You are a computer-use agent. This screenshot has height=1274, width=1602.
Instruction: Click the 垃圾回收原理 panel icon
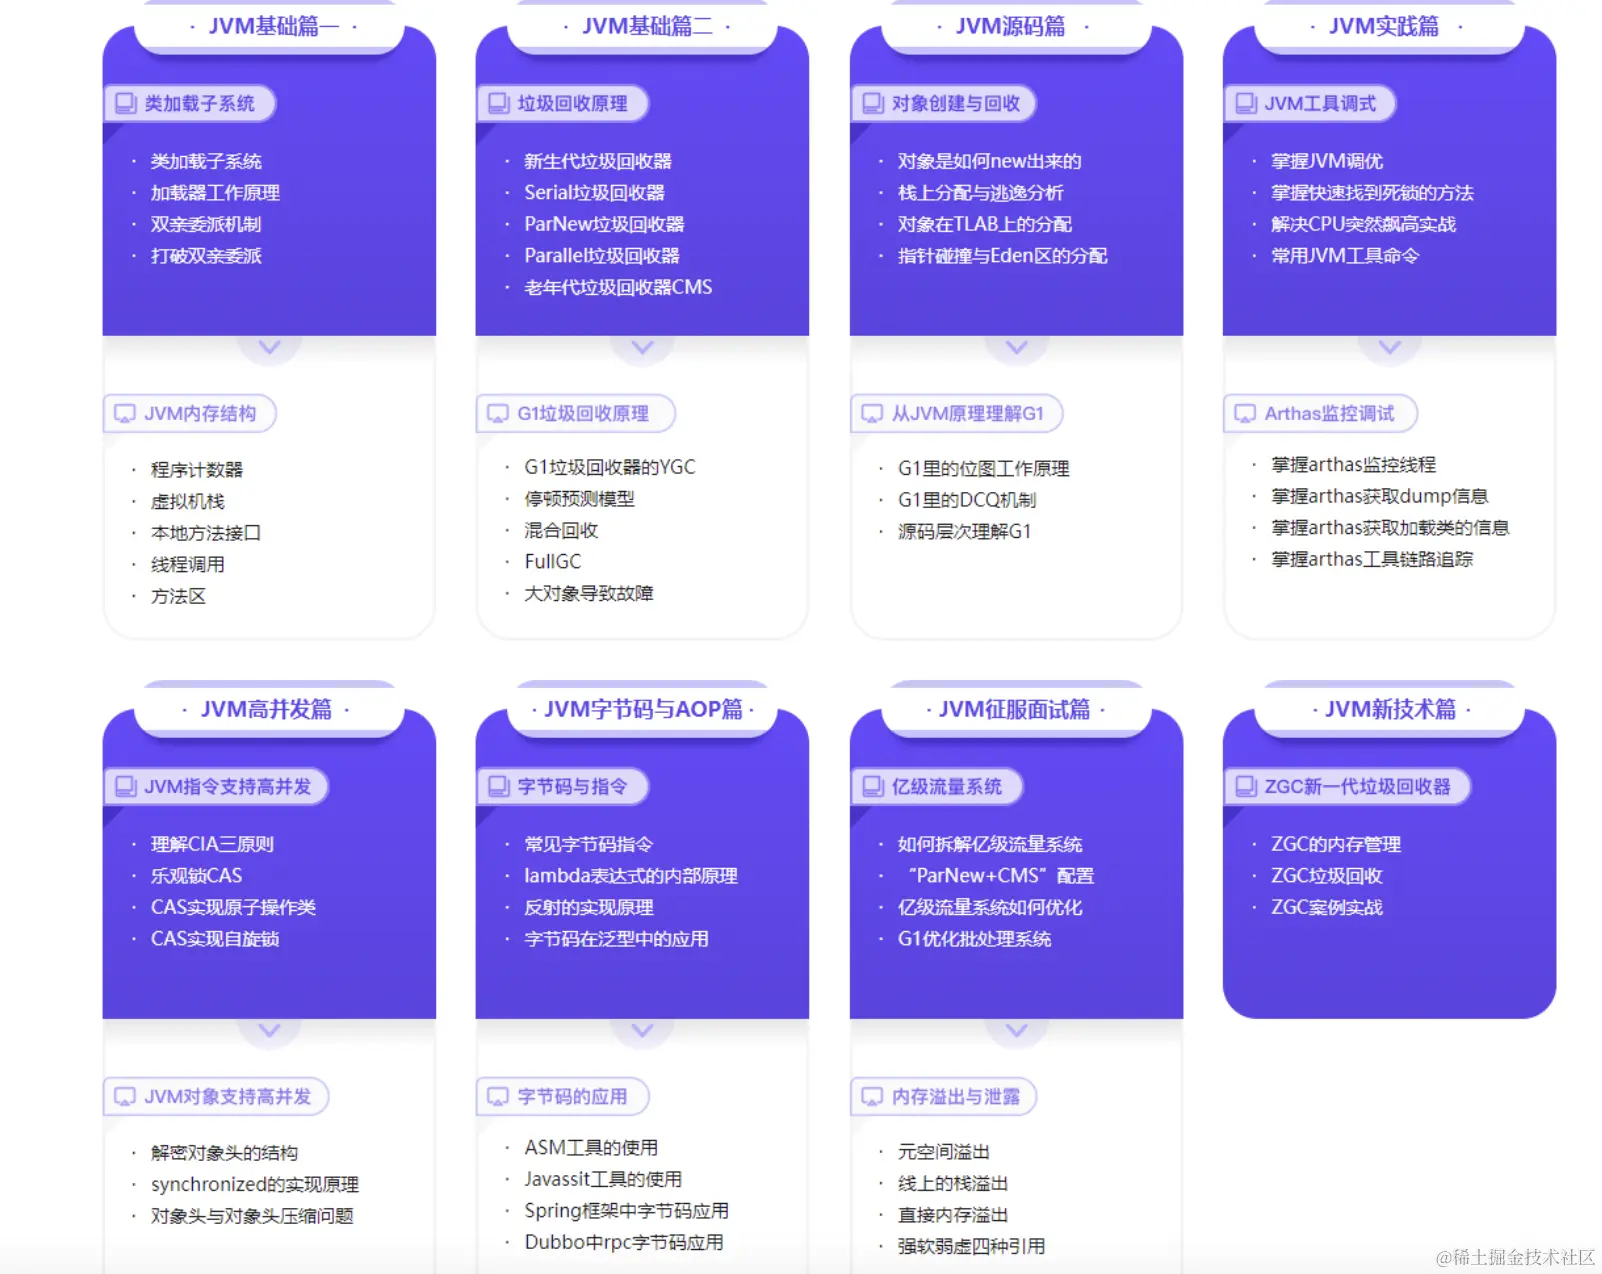[496, 103]
